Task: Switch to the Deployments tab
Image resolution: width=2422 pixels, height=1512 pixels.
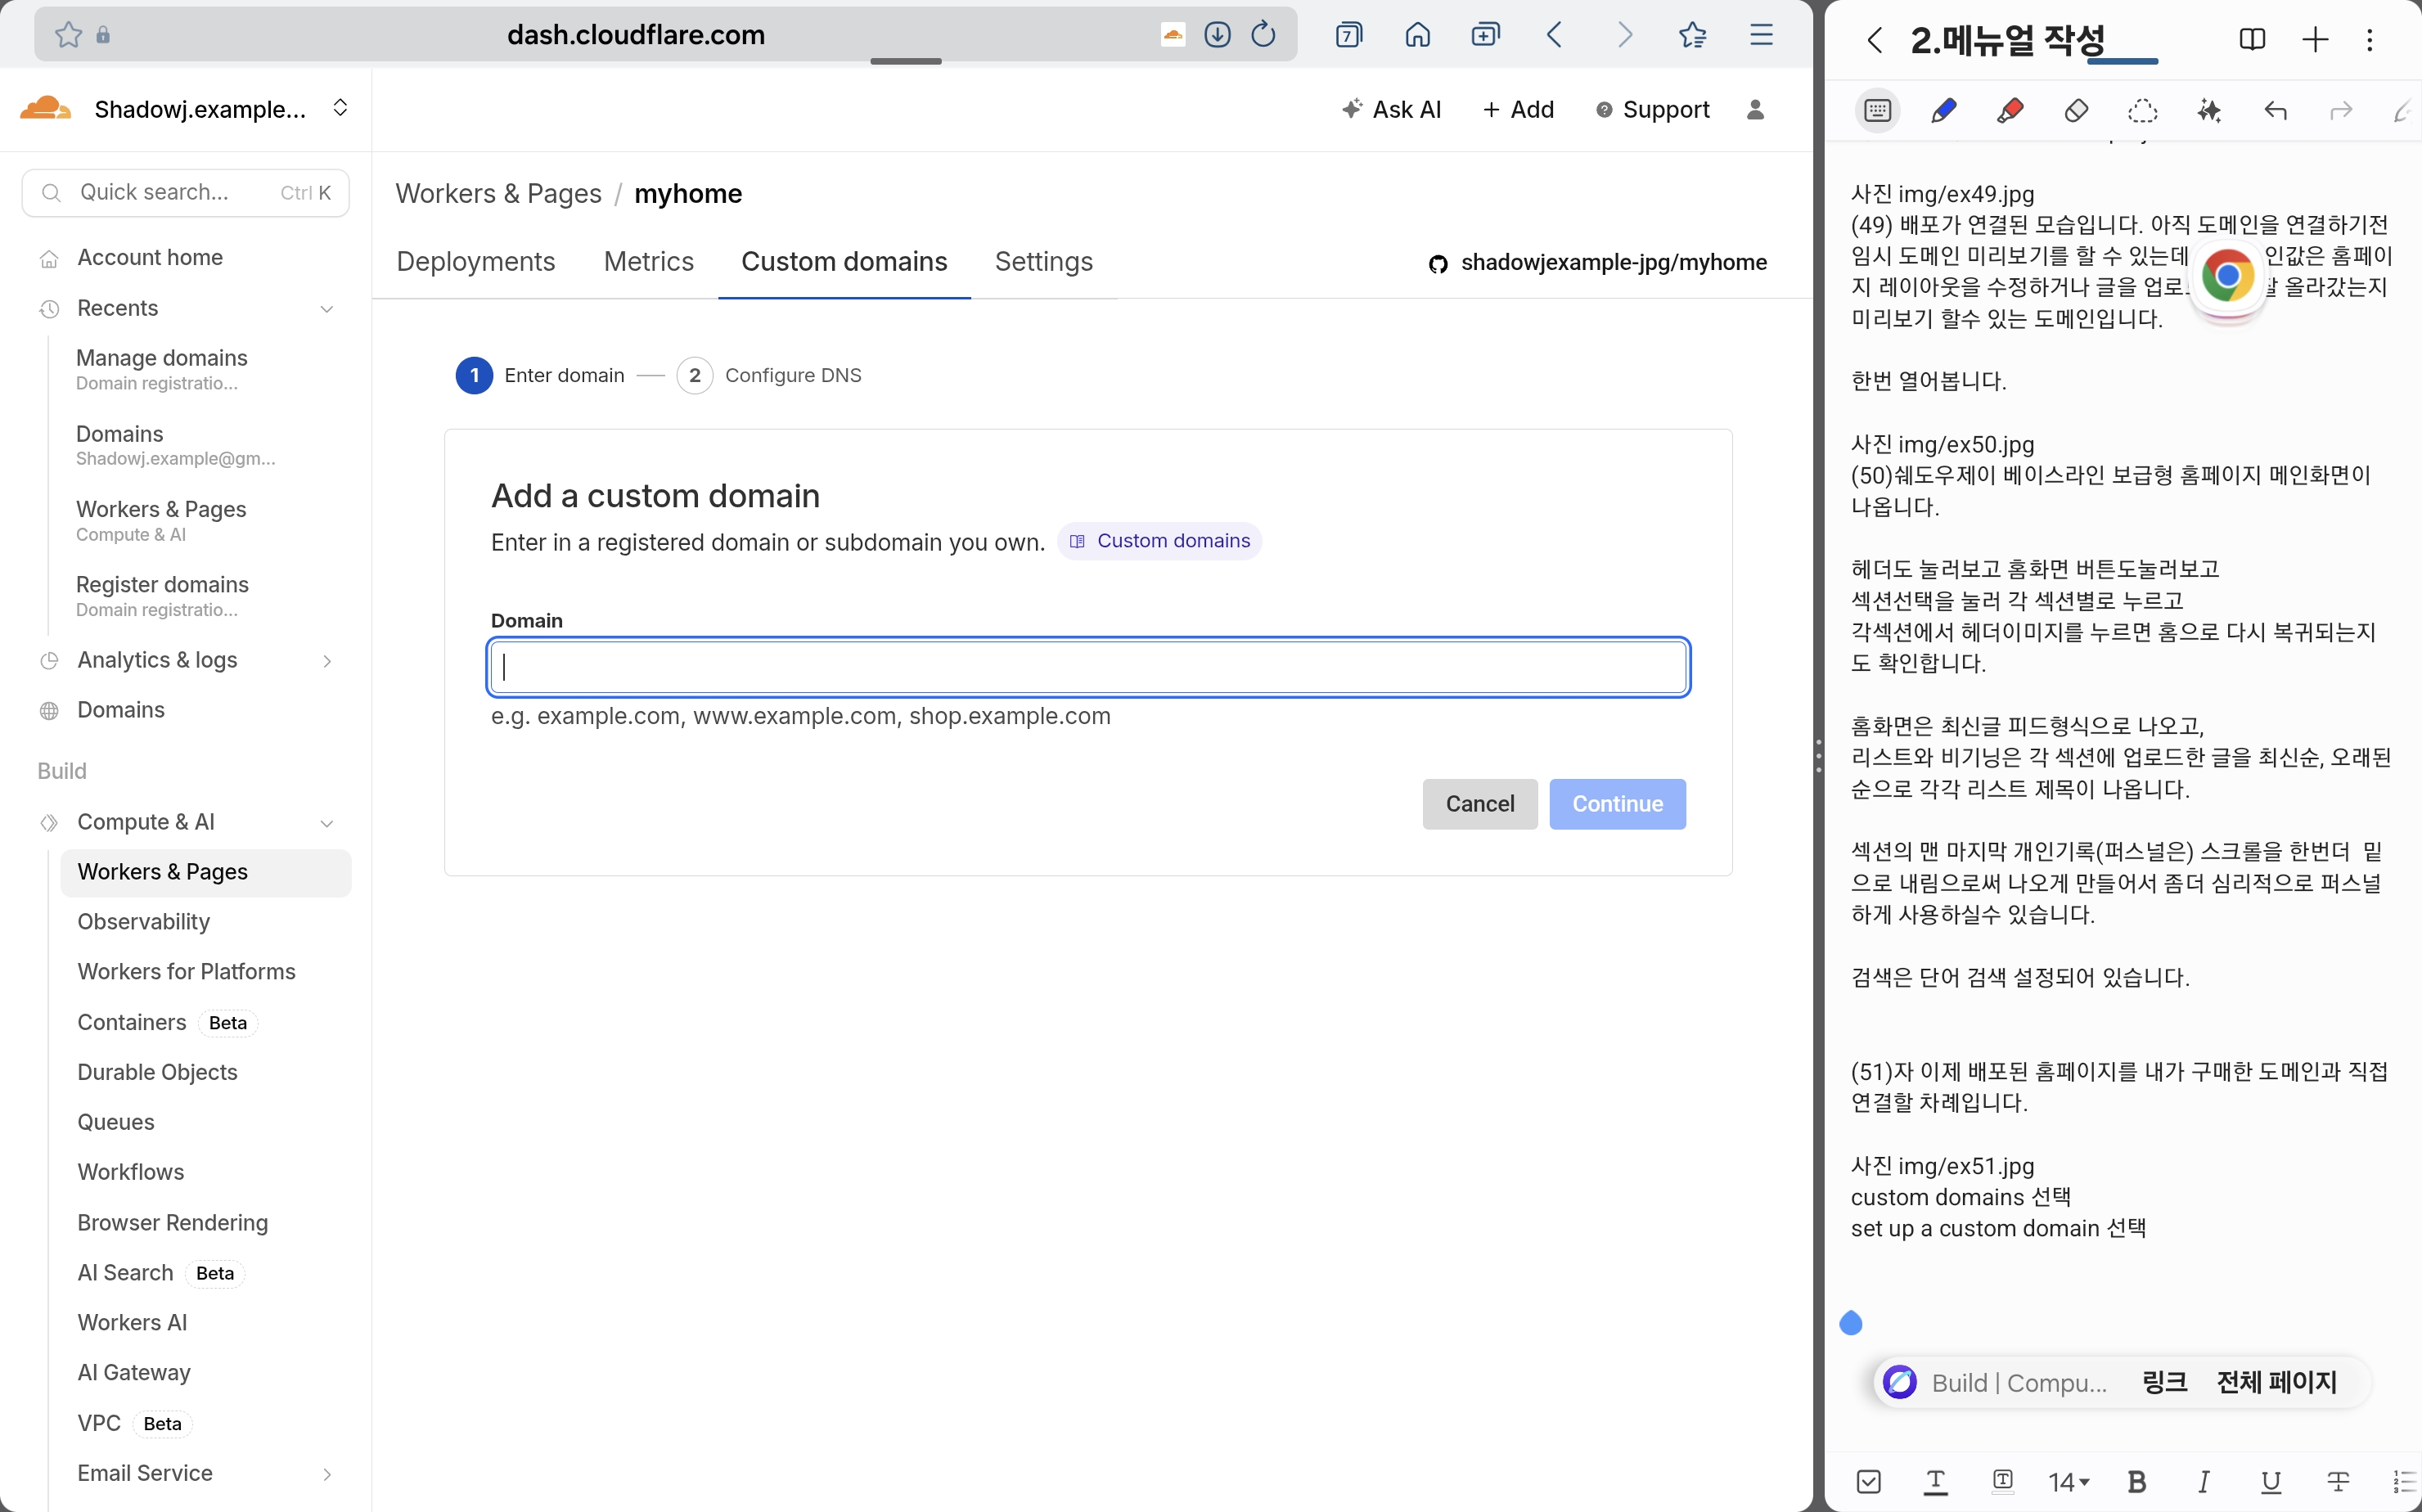Action: (475, 262)
